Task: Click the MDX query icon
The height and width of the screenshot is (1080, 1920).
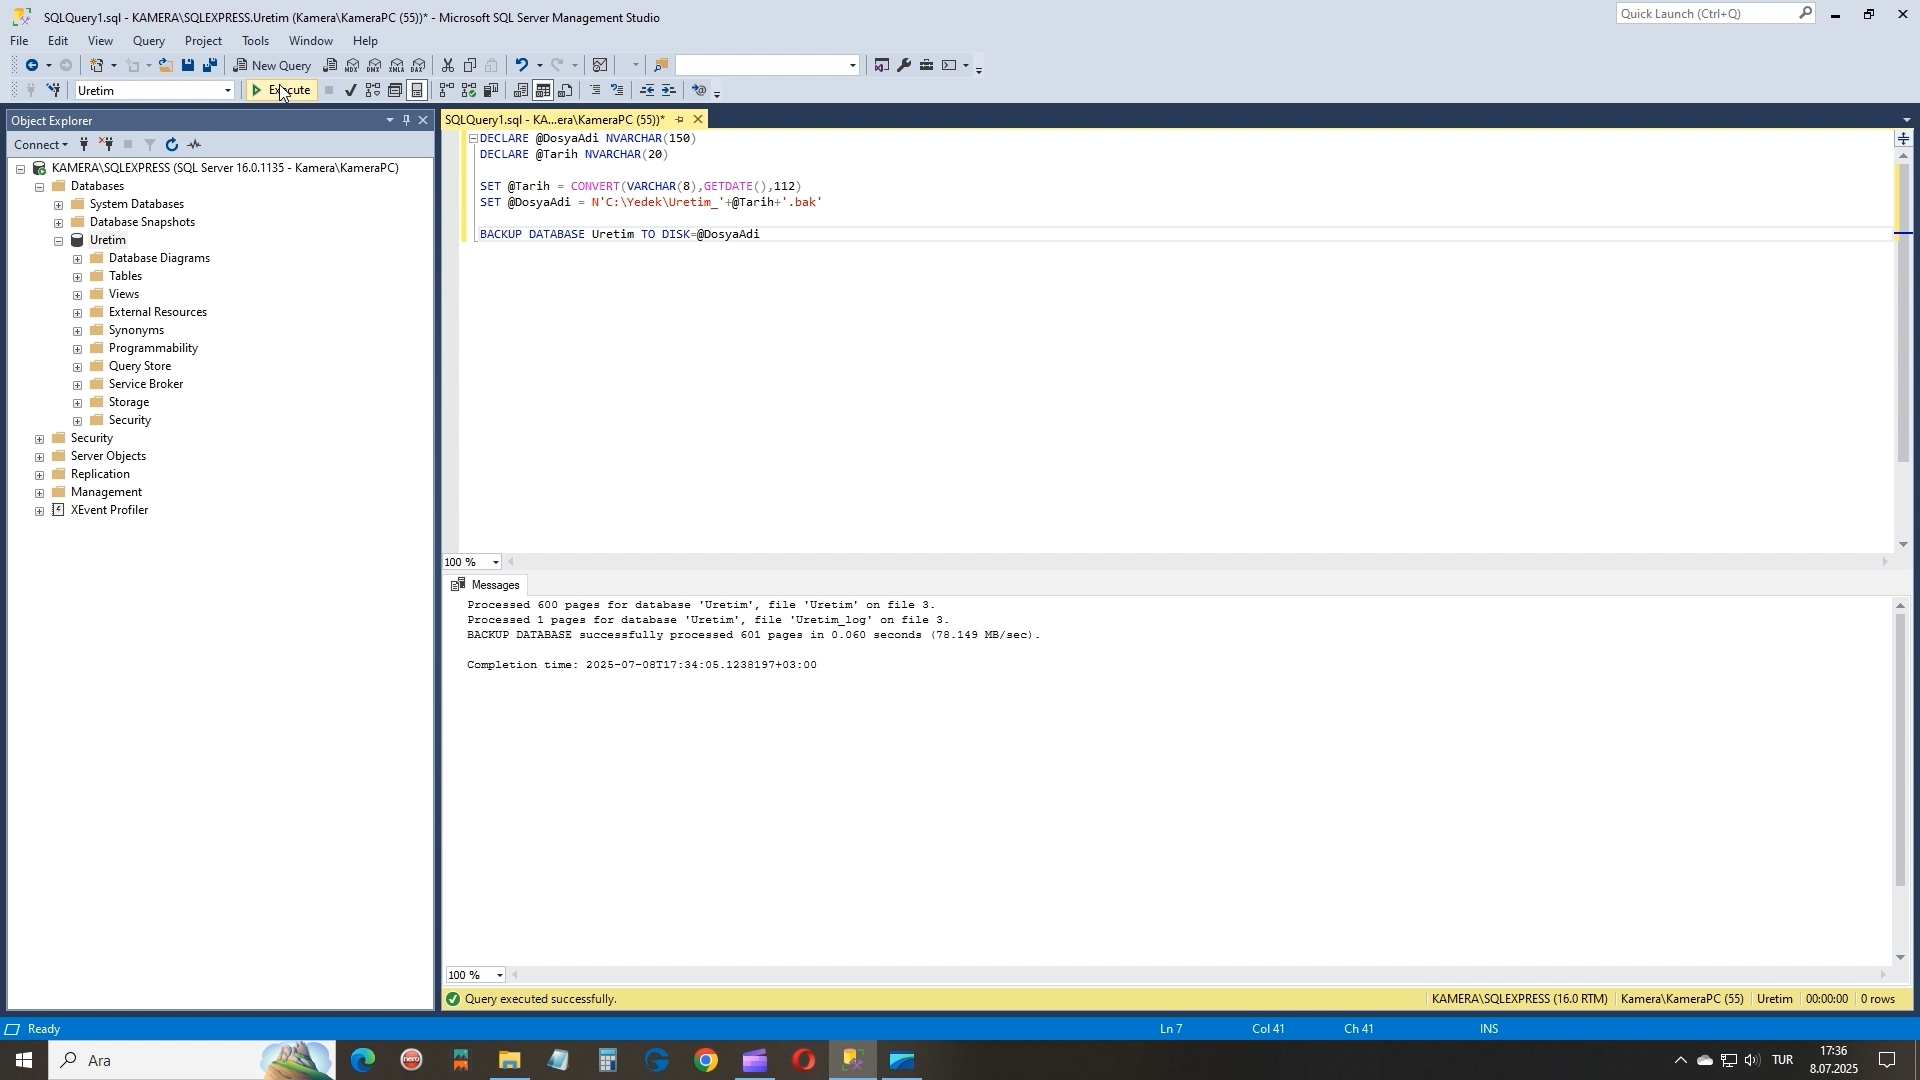Action: point(352,65)
